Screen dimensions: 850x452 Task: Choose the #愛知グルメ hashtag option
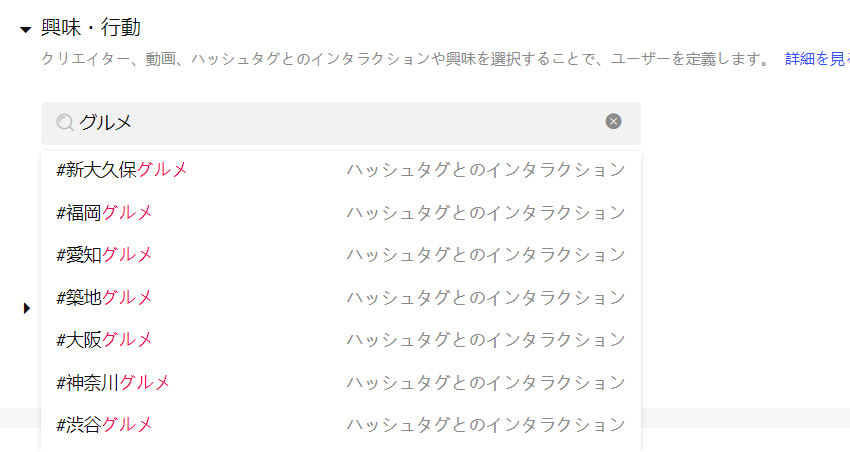coord(340,255)
